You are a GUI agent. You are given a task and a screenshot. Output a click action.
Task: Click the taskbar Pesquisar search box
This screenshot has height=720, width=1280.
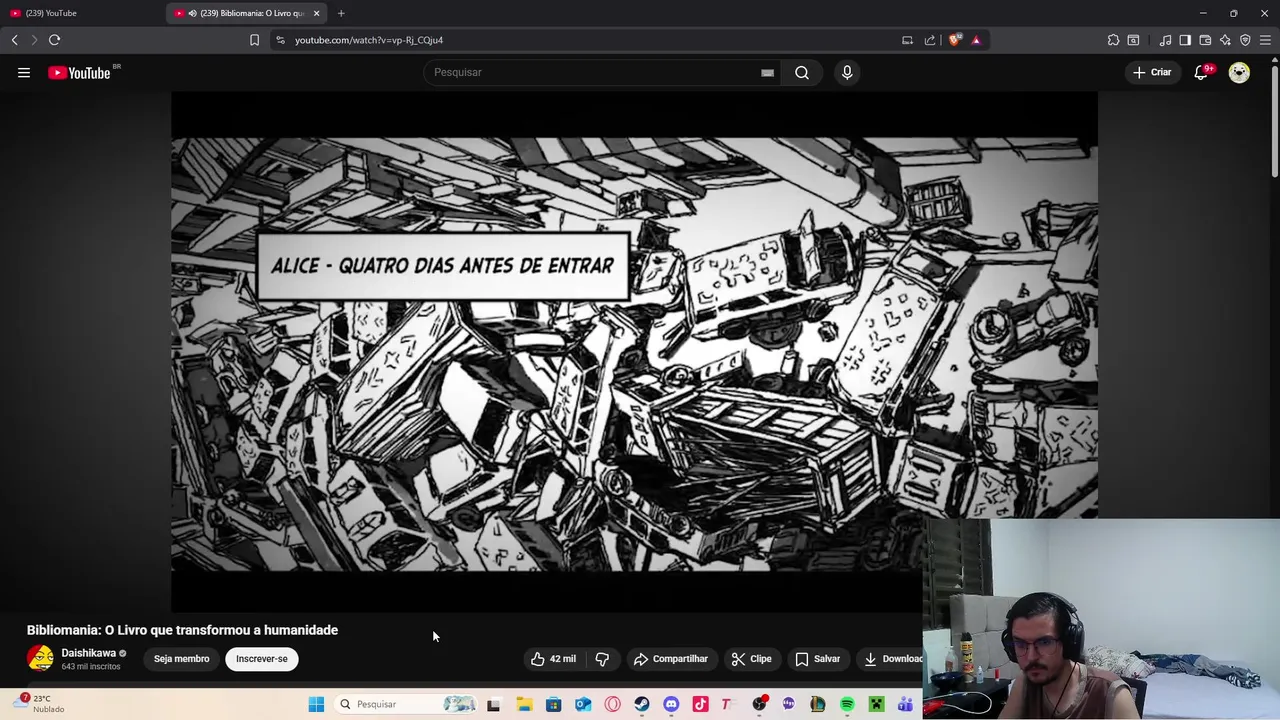point(406,704)
